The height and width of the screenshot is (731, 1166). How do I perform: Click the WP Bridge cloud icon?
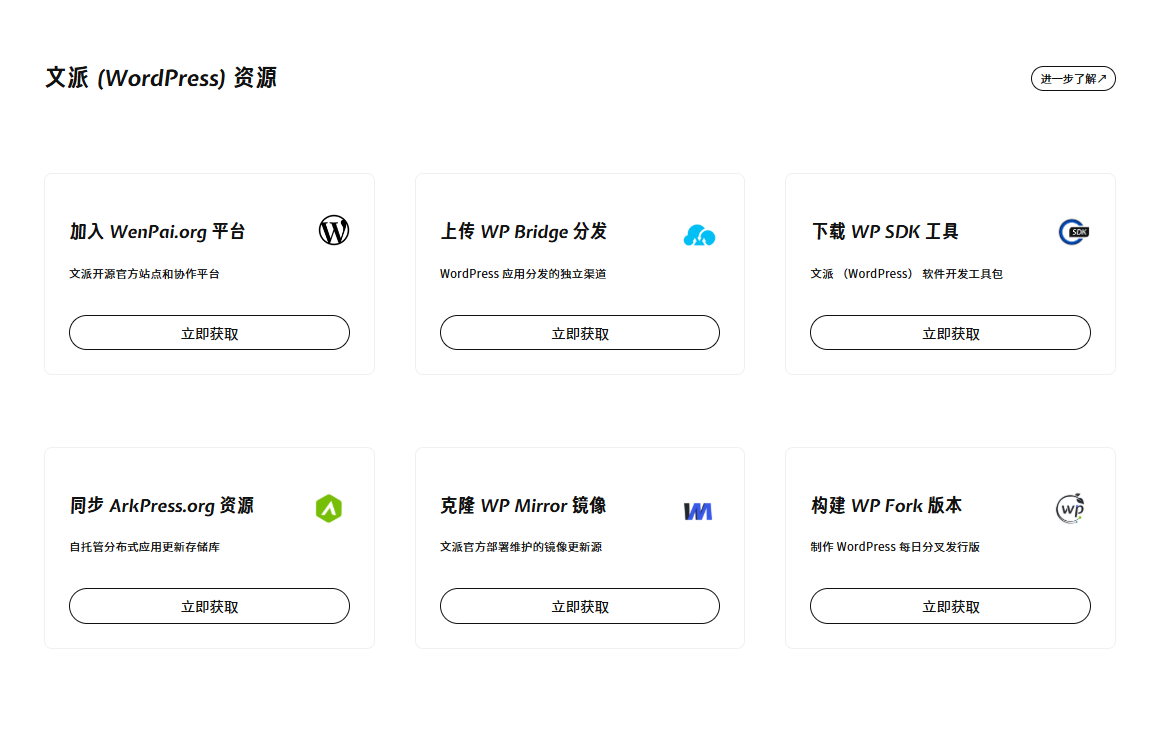coord(699,235)
